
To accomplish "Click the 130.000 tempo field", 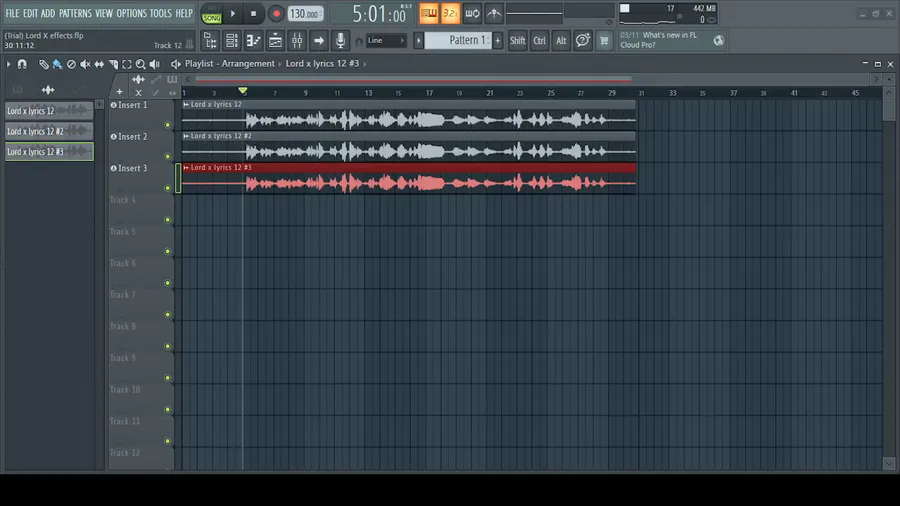I will tap(305, 14).
